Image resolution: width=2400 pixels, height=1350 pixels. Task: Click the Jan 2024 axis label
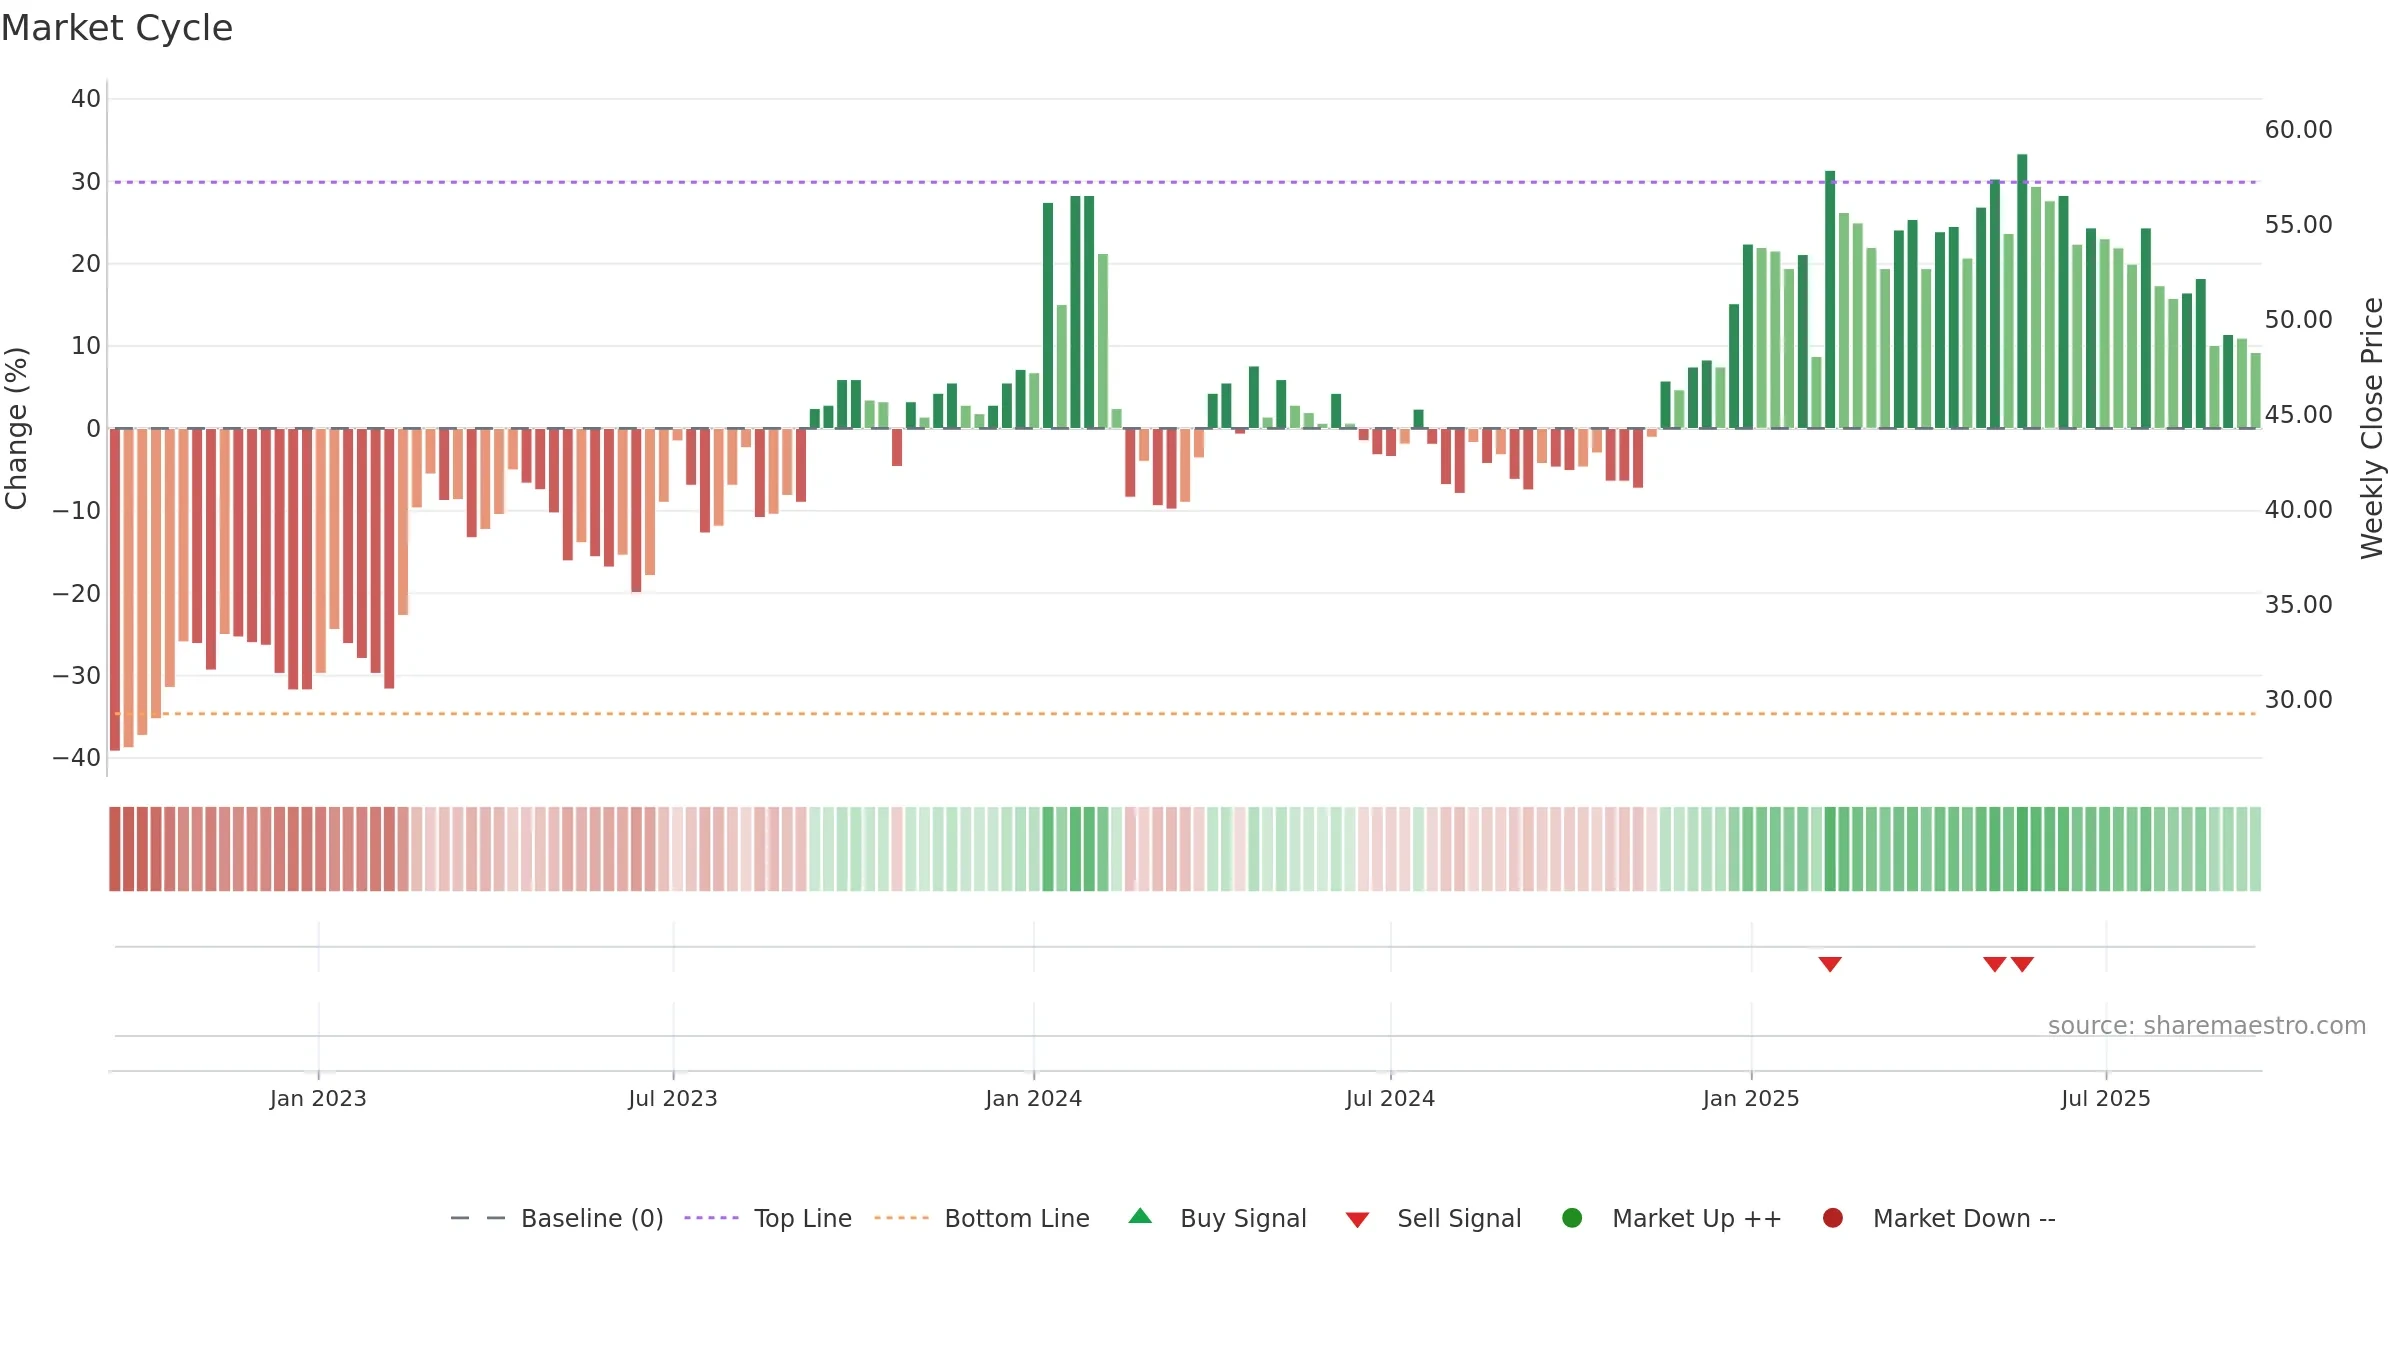point(1033,1098)
